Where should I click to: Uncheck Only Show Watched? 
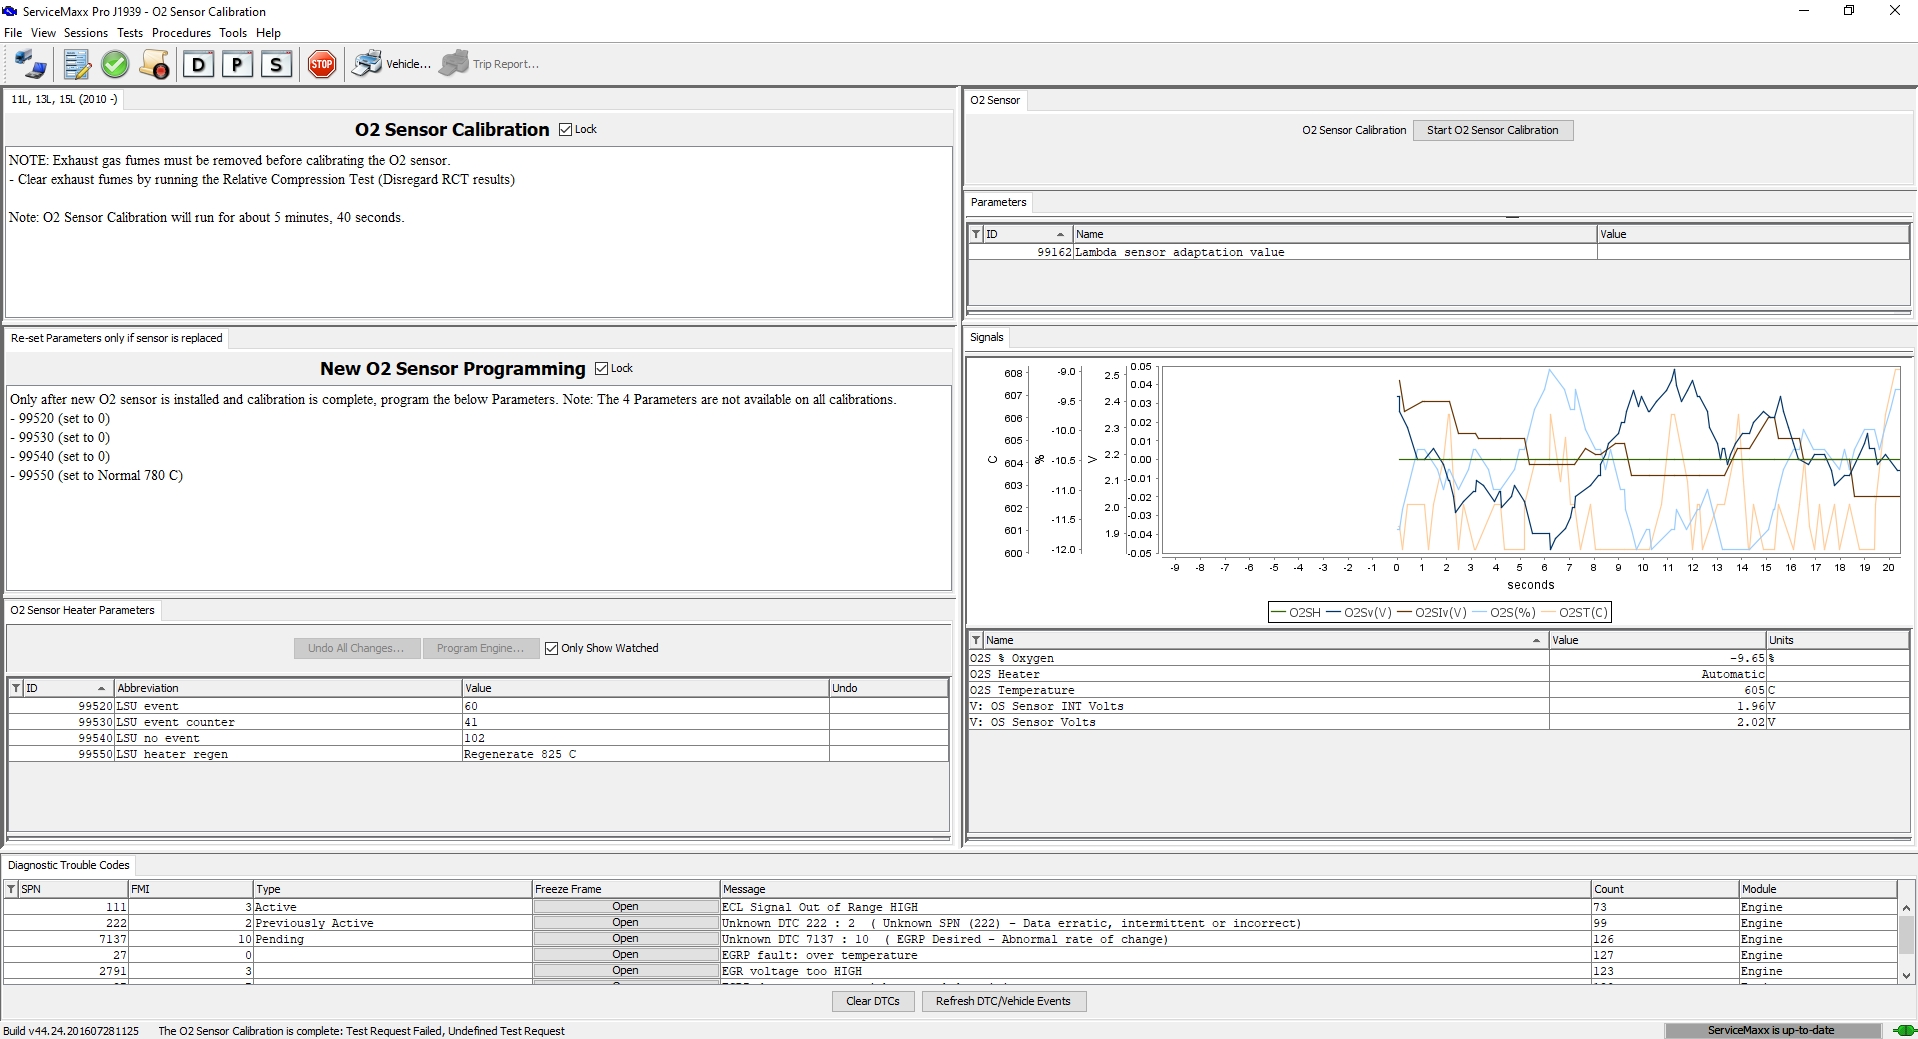[x=551, y=649]
